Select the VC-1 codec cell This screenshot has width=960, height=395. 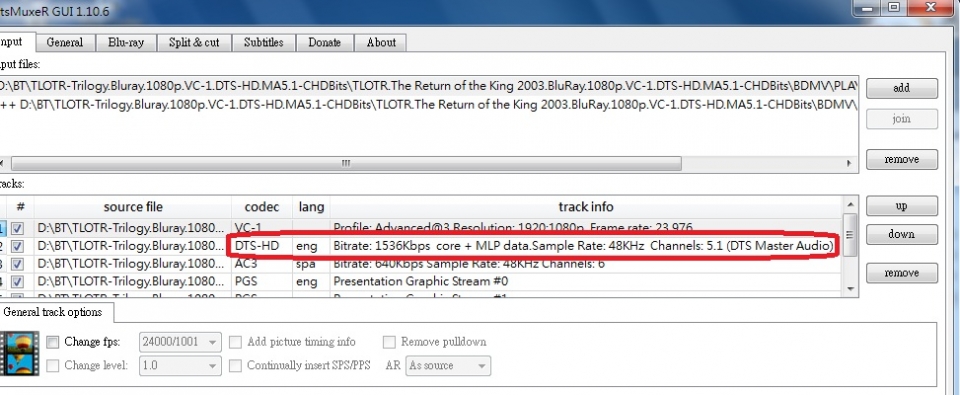[261, 228]
